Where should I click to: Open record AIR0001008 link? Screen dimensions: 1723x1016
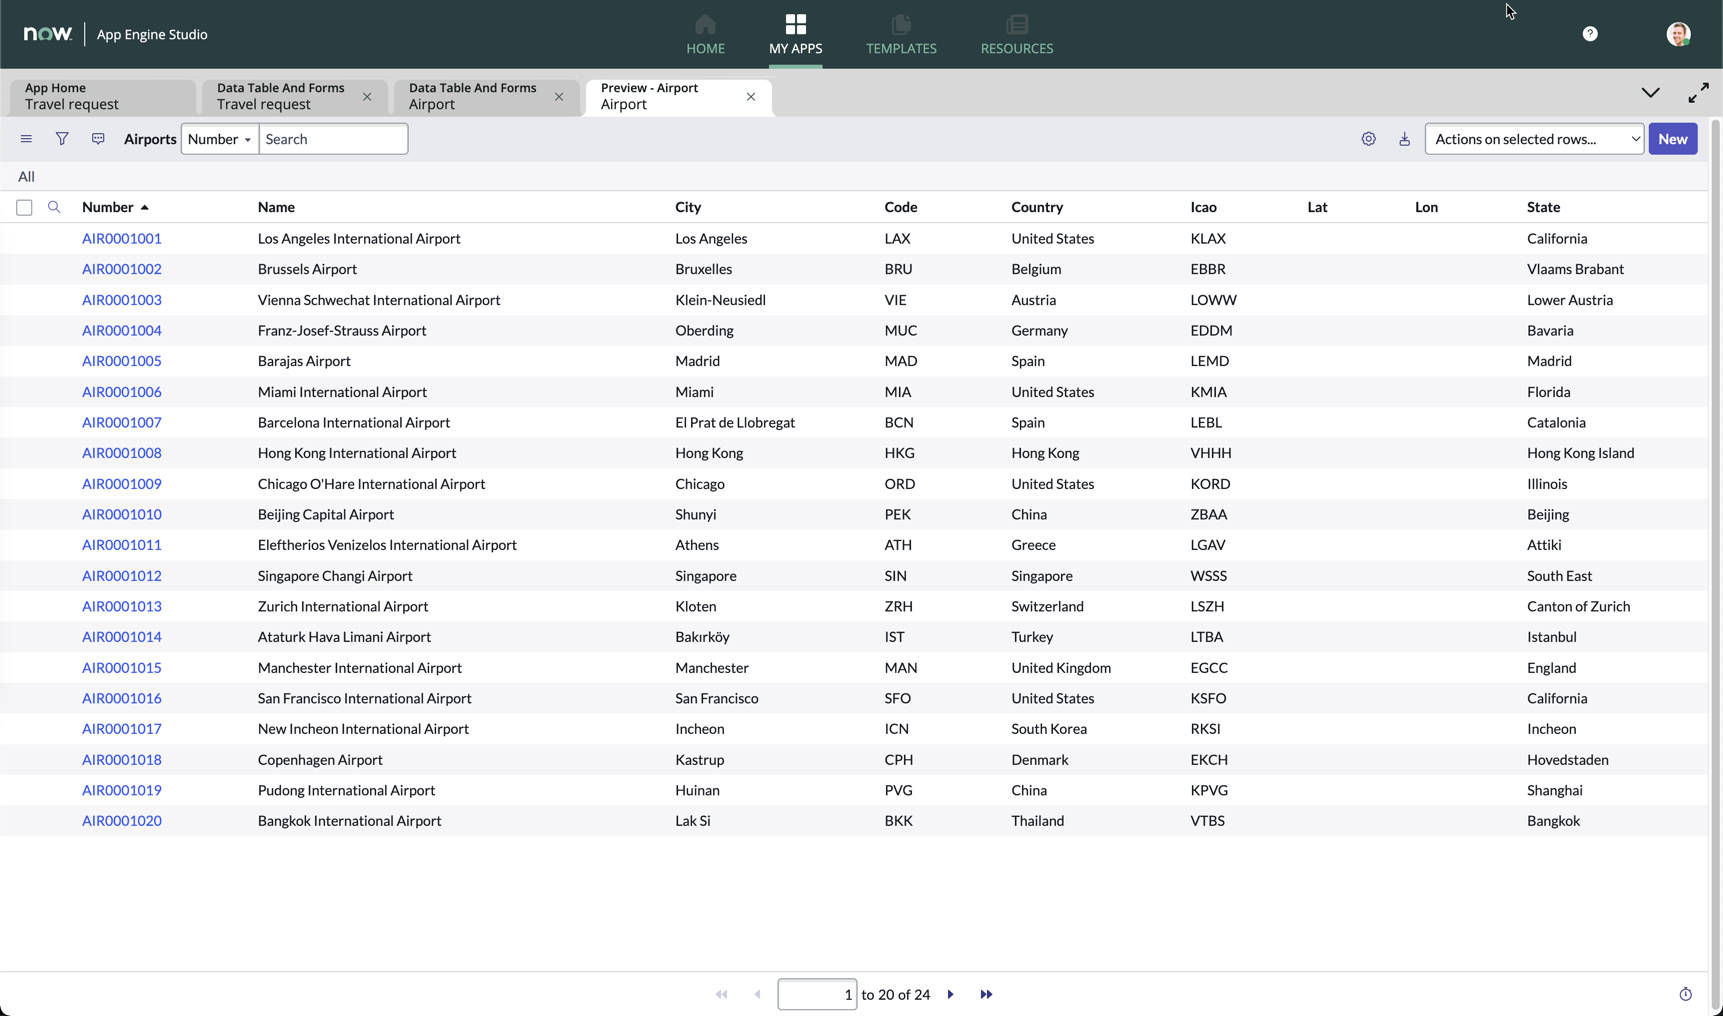point(122,453)
